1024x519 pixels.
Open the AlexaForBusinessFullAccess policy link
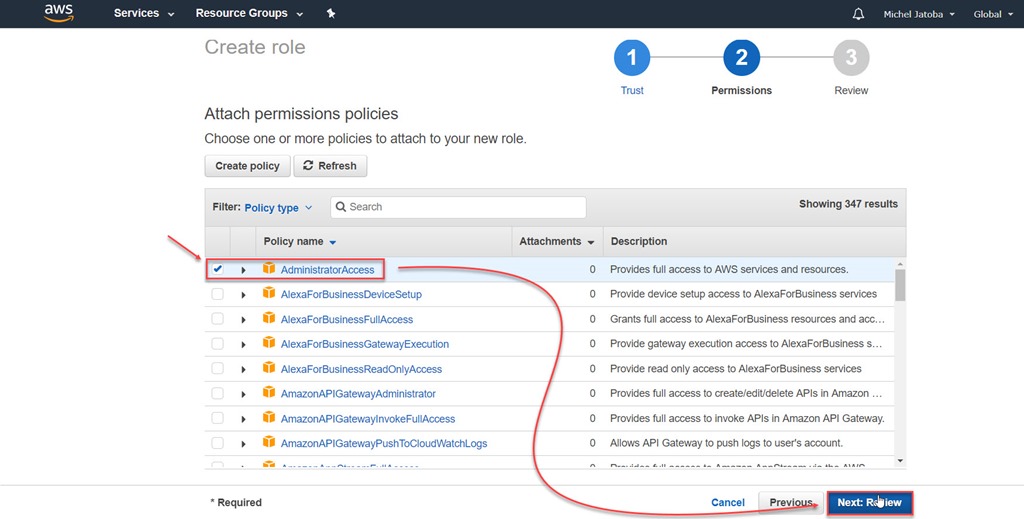click(x=347, y=319)
